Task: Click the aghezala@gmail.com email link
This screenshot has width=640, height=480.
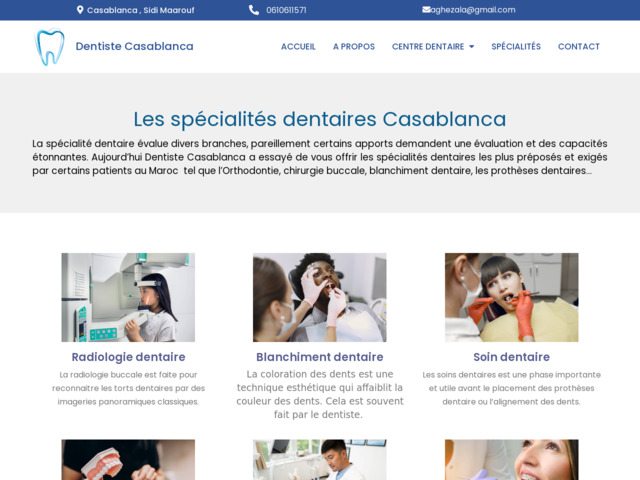Action: [x=473, y=10]
